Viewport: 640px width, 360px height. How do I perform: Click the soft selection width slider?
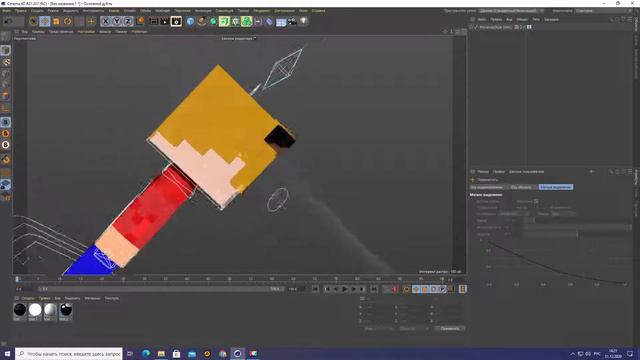577,234
